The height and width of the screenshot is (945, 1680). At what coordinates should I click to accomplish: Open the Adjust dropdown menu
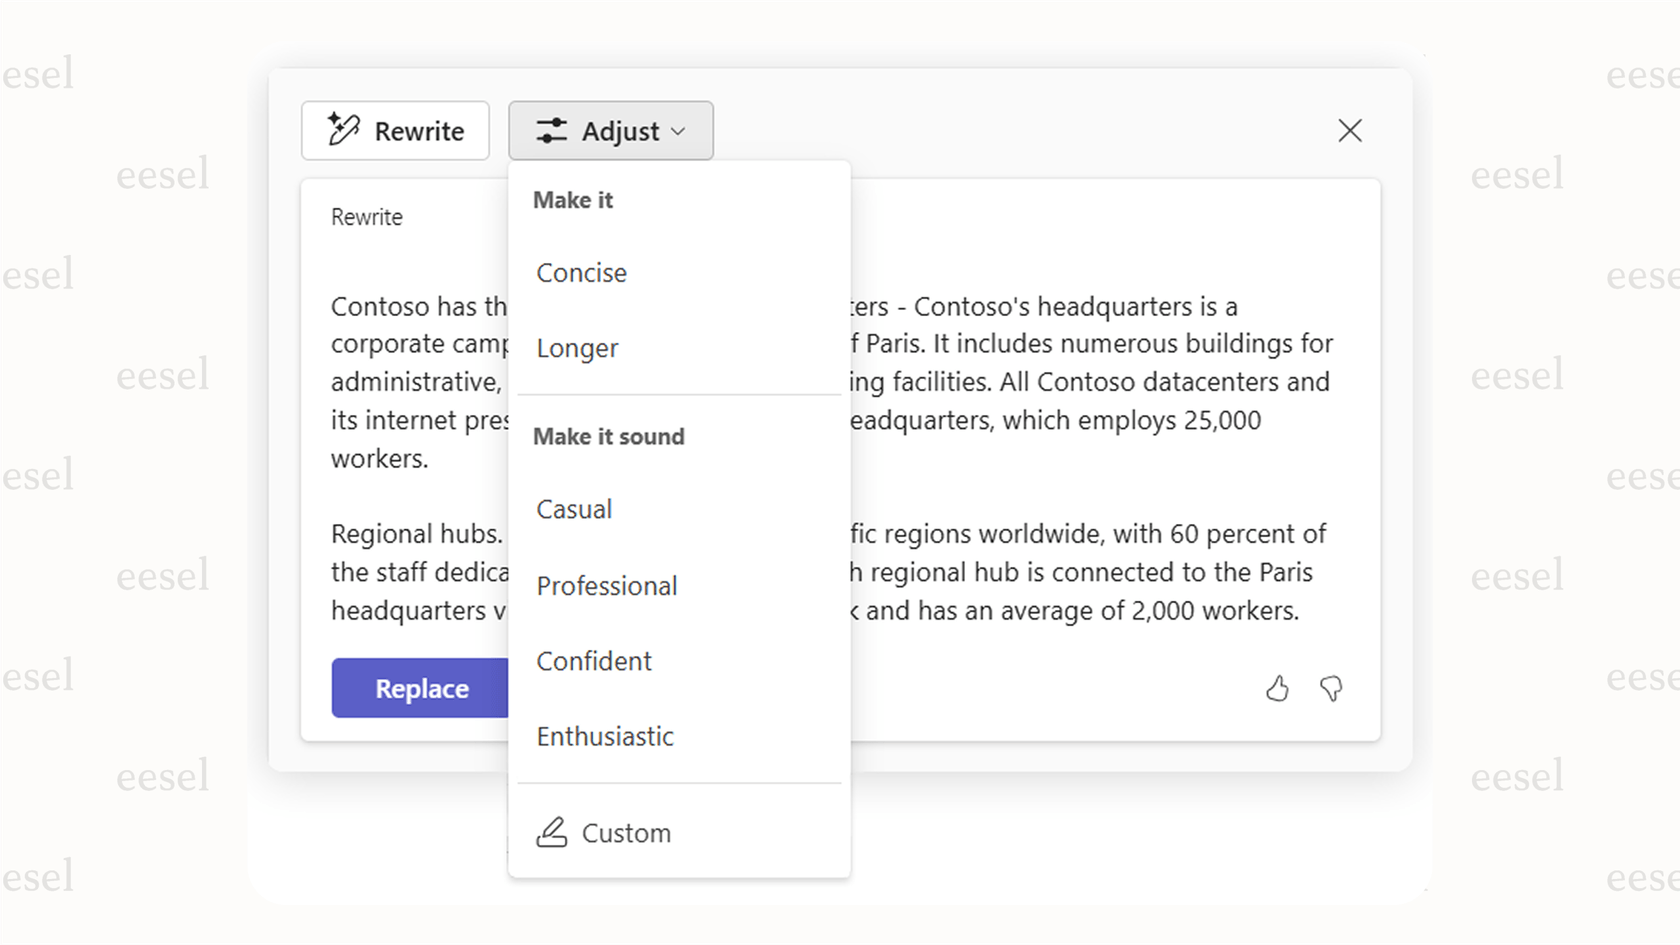tap(610, 130)
